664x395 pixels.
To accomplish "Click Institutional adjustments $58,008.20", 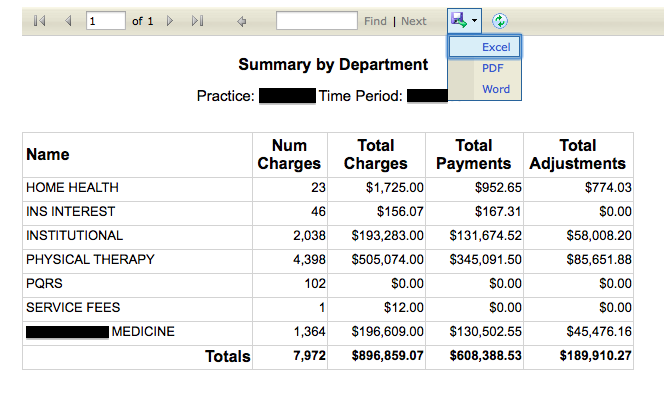I will 599,235.
